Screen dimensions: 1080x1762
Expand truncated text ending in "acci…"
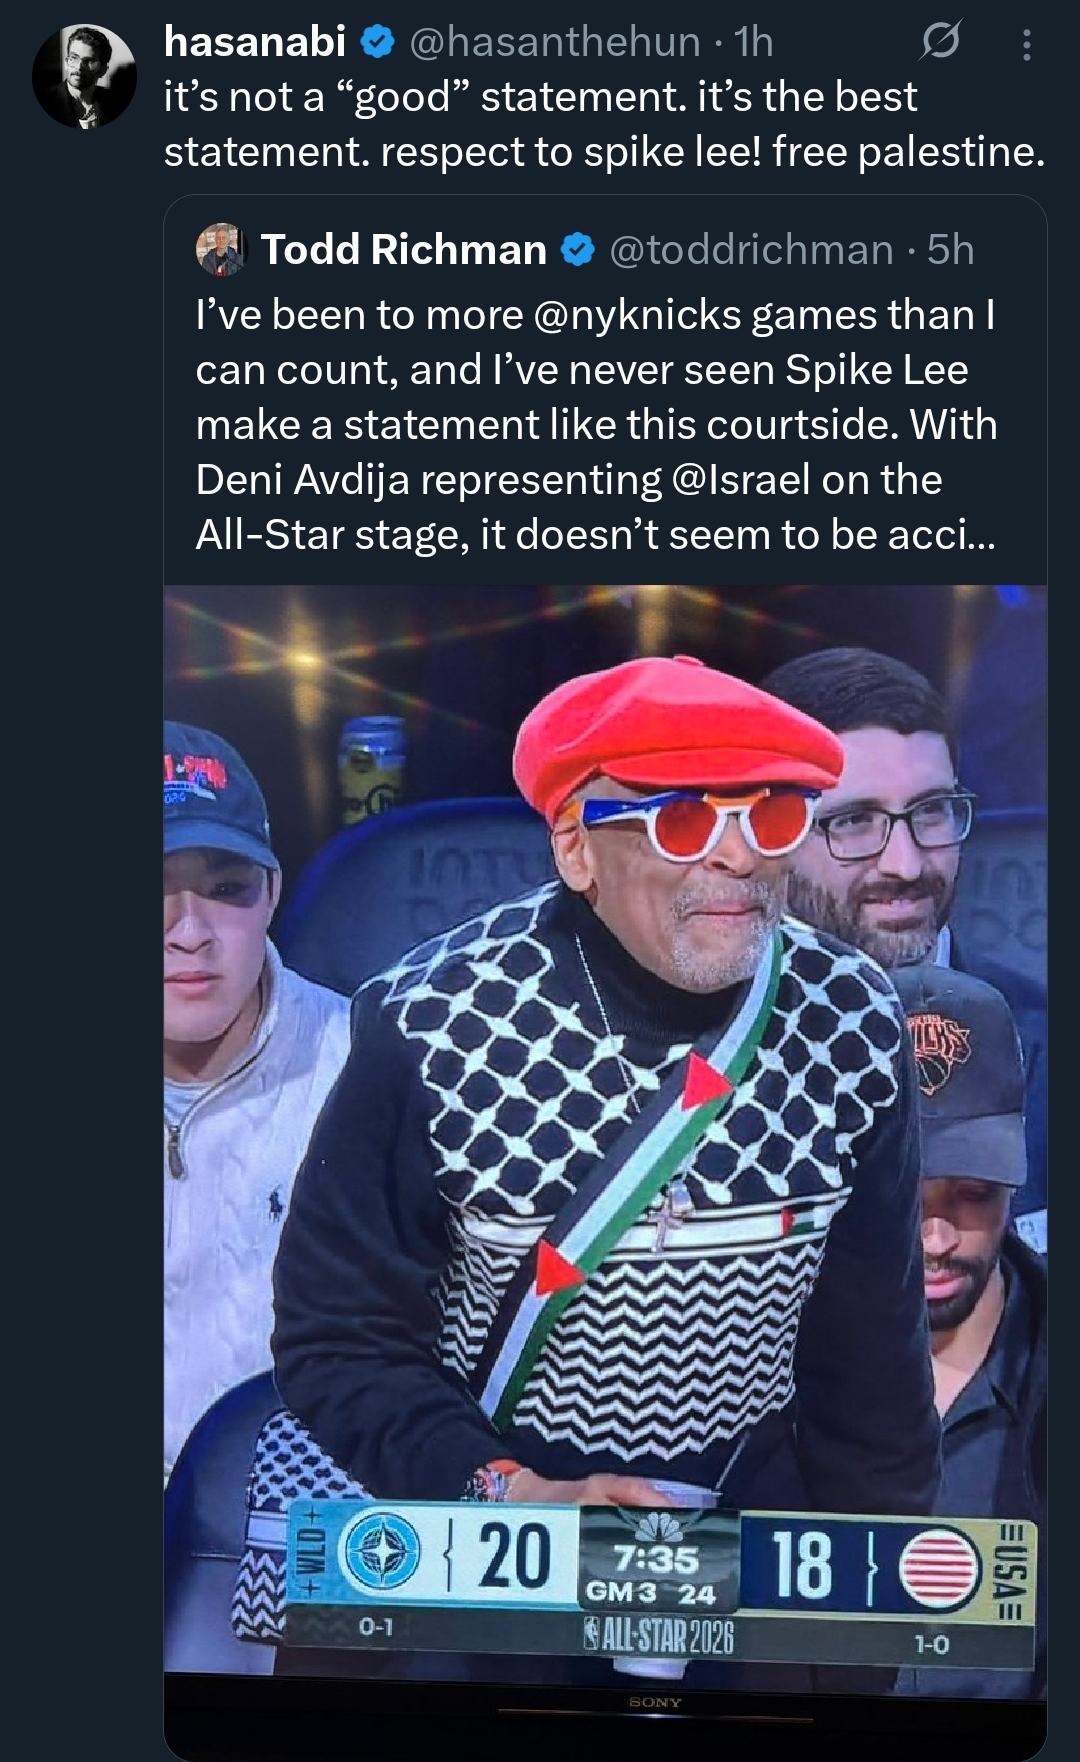(942, 535)
